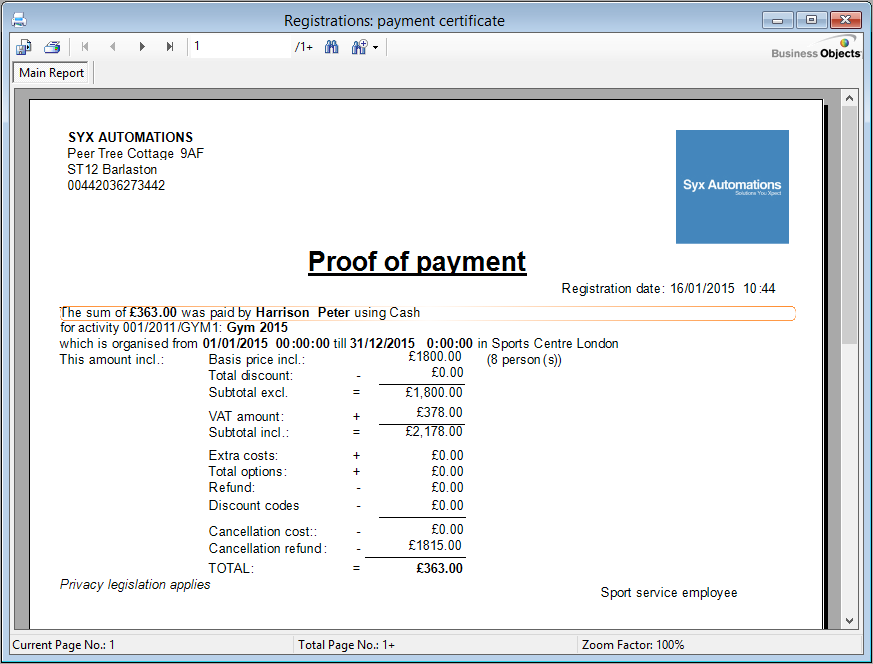Jump to the last page
The image size is (873, 664).
(170, 47)
